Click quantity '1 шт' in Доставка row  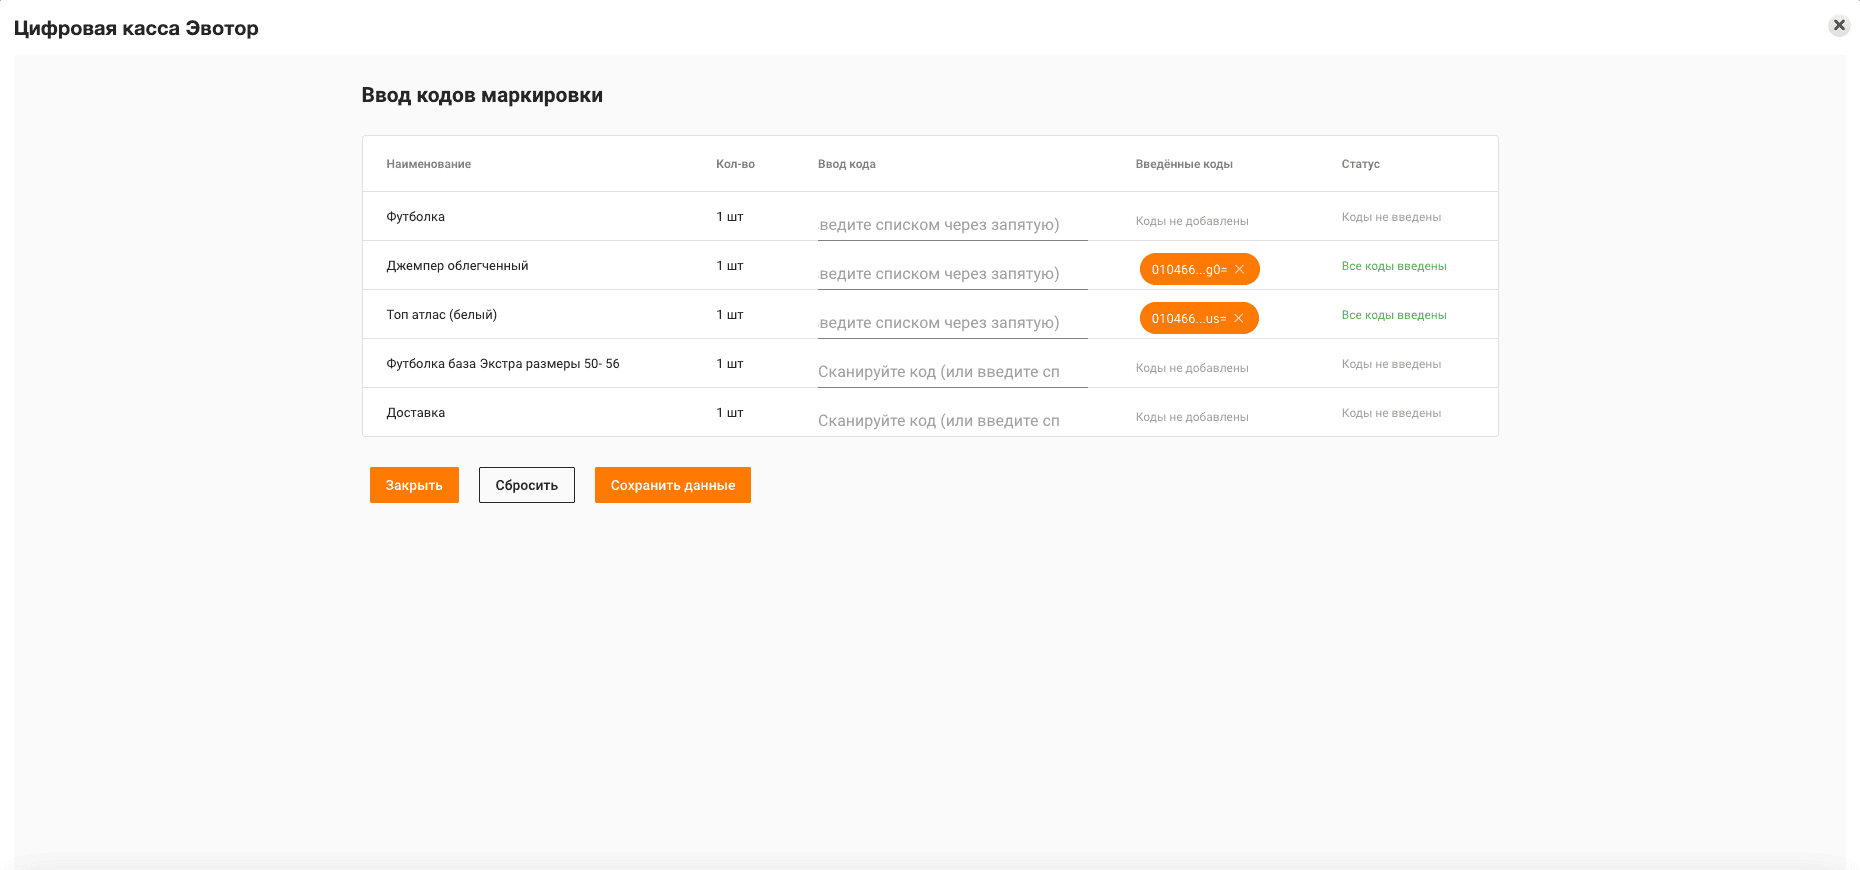(x=730, y=413)
